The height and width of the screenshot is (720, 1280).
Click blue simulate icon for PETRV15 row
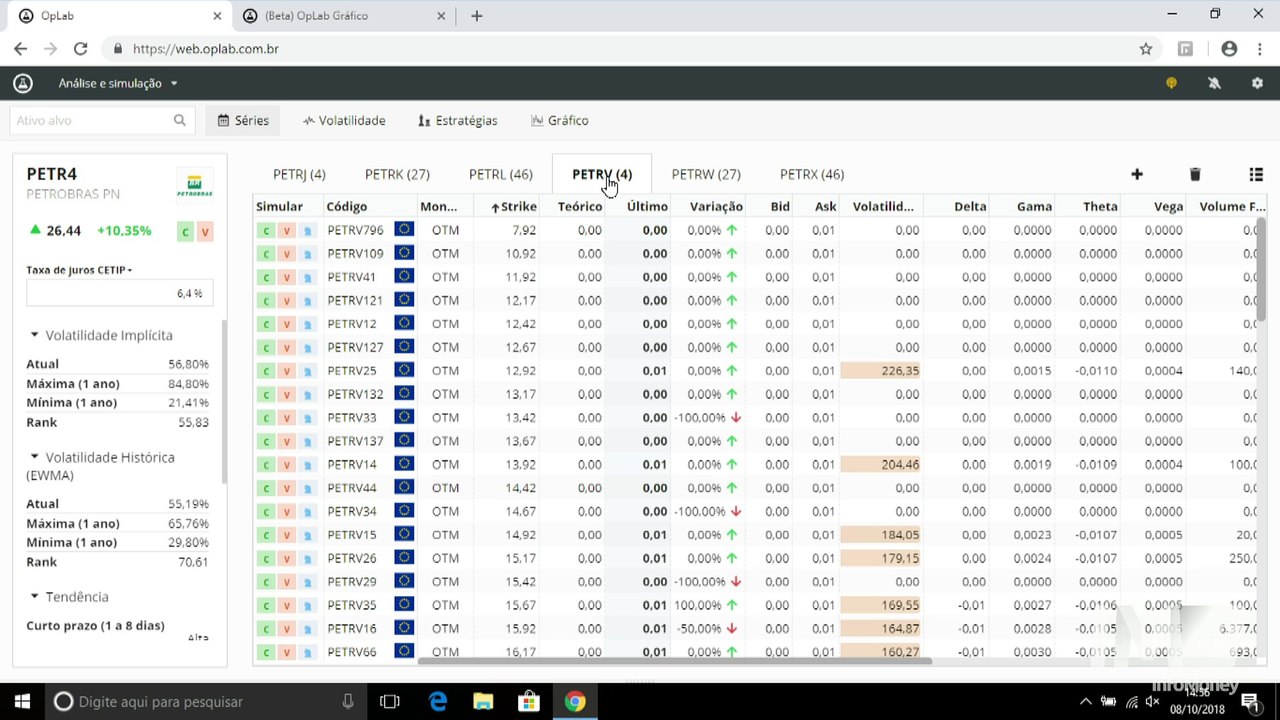click(x=308, y=535)
